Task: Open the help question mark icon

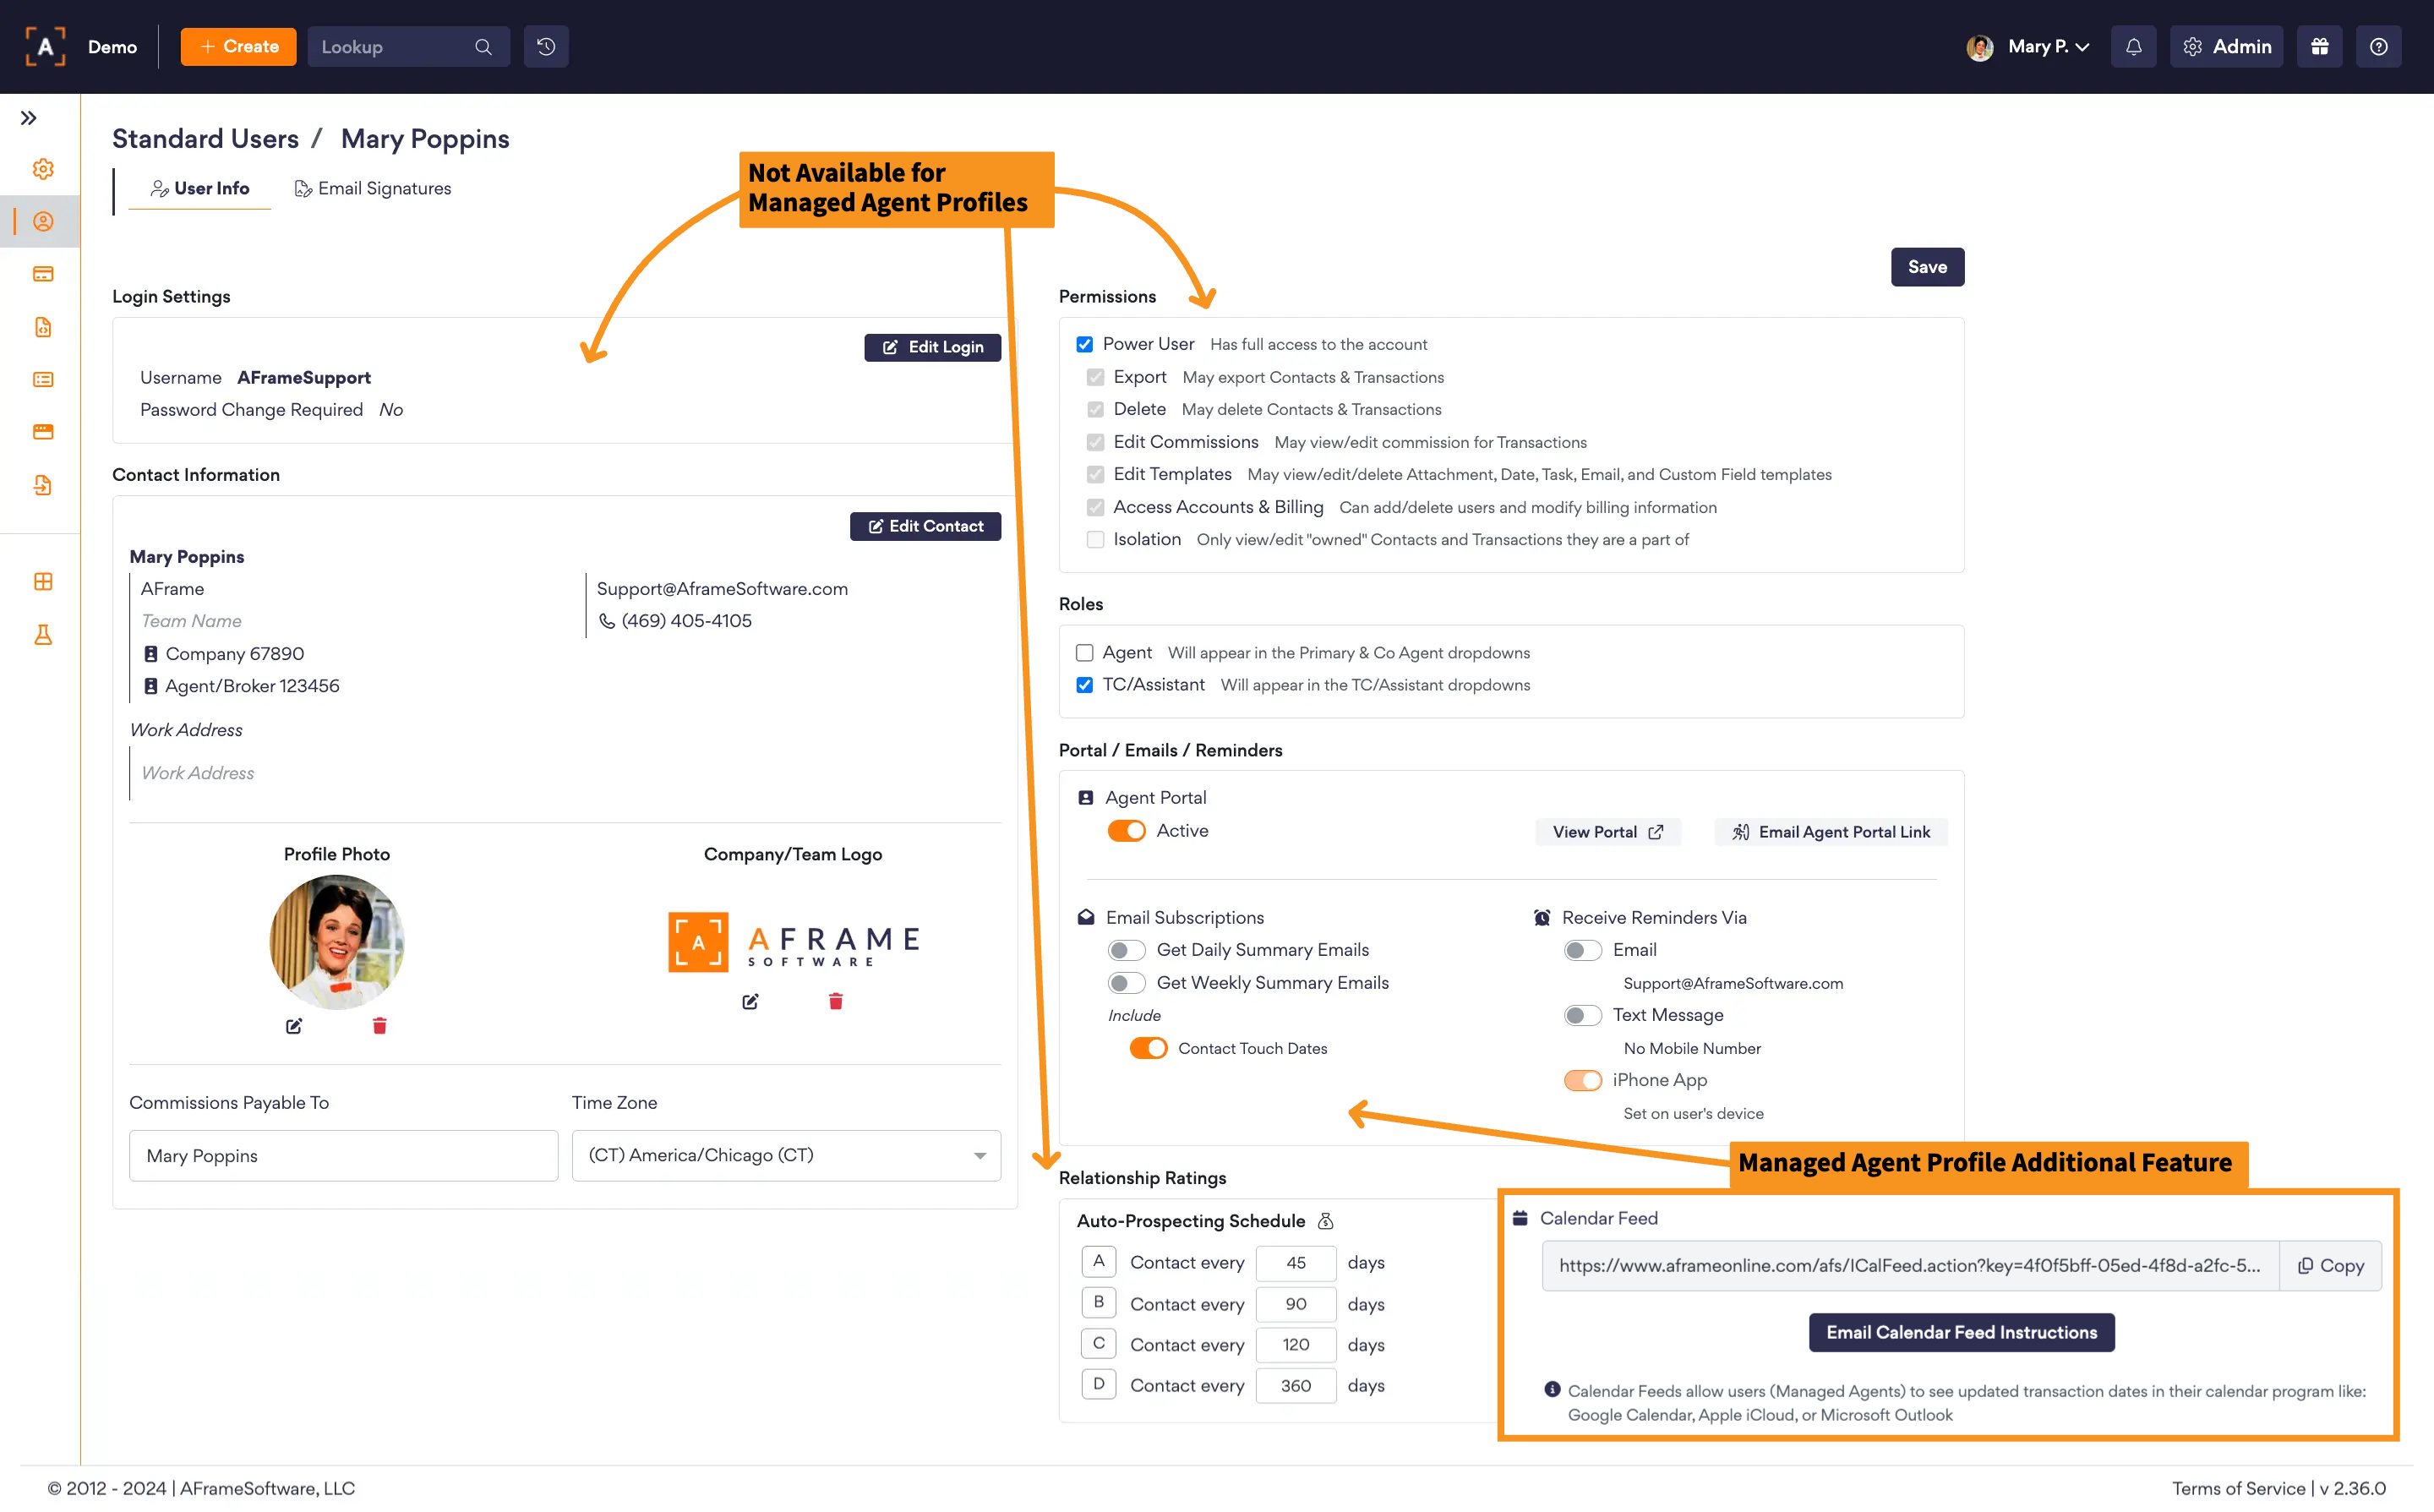Action: pos(2378,47)
